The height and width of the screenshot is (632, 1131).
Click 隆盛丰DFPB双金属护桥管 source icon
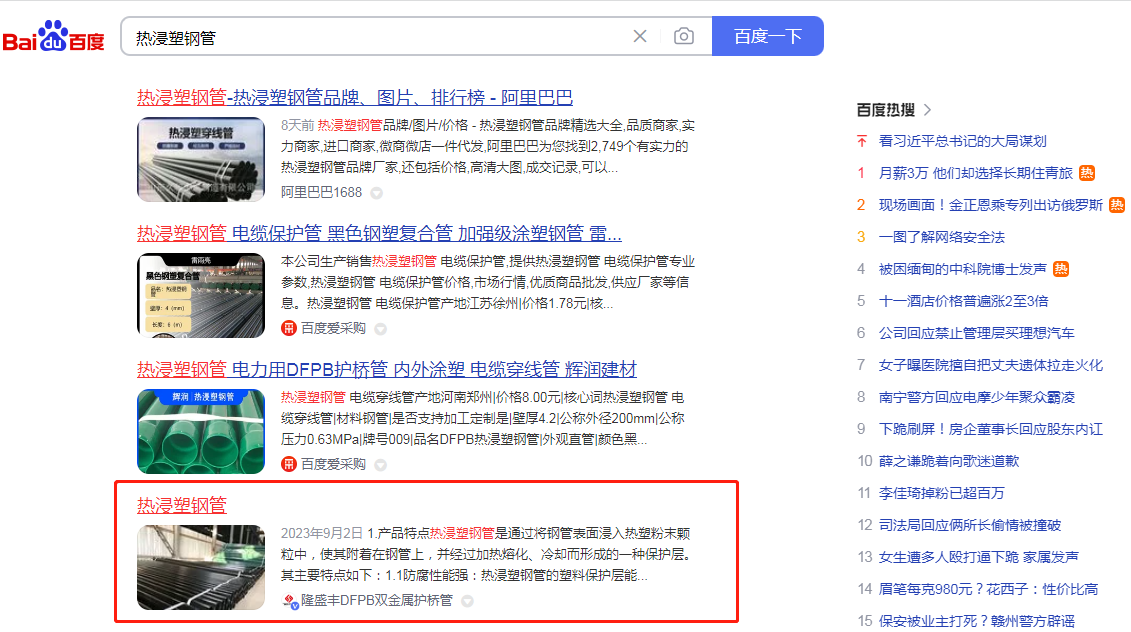tap(290, 601)
